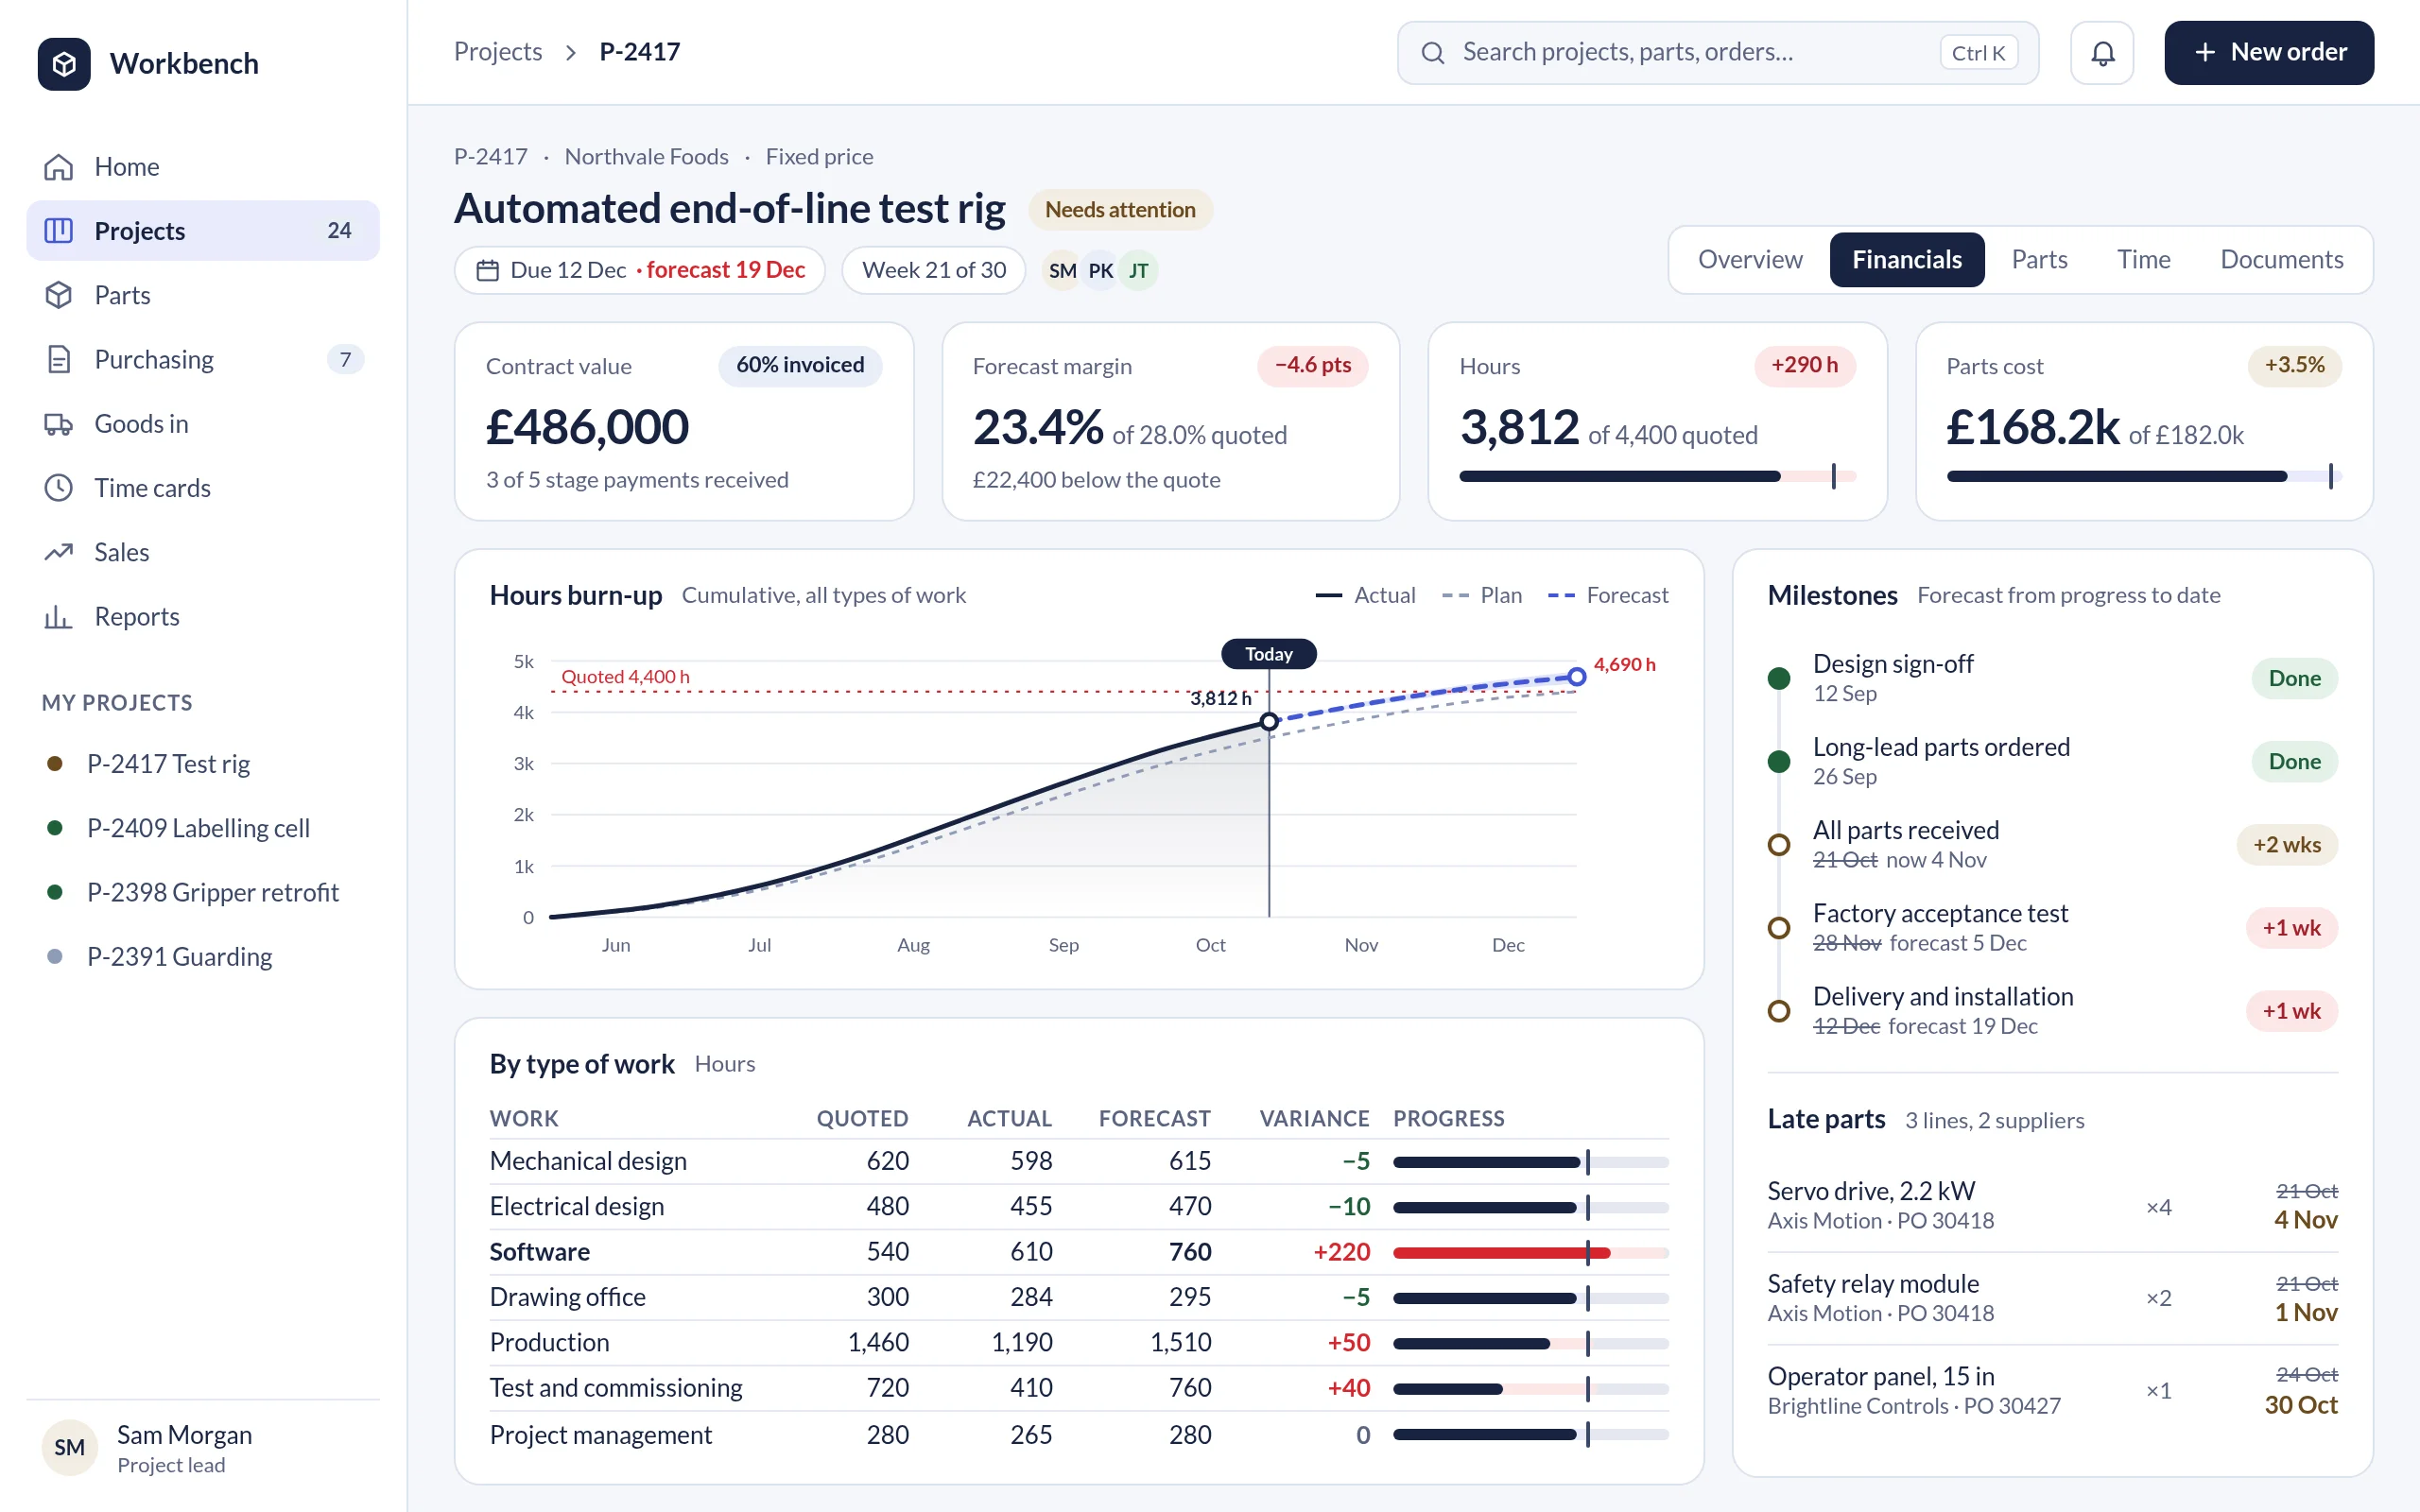Open notifications with the bell icon
This screenshot has height=1512, width=2420.
point(2102,53)
